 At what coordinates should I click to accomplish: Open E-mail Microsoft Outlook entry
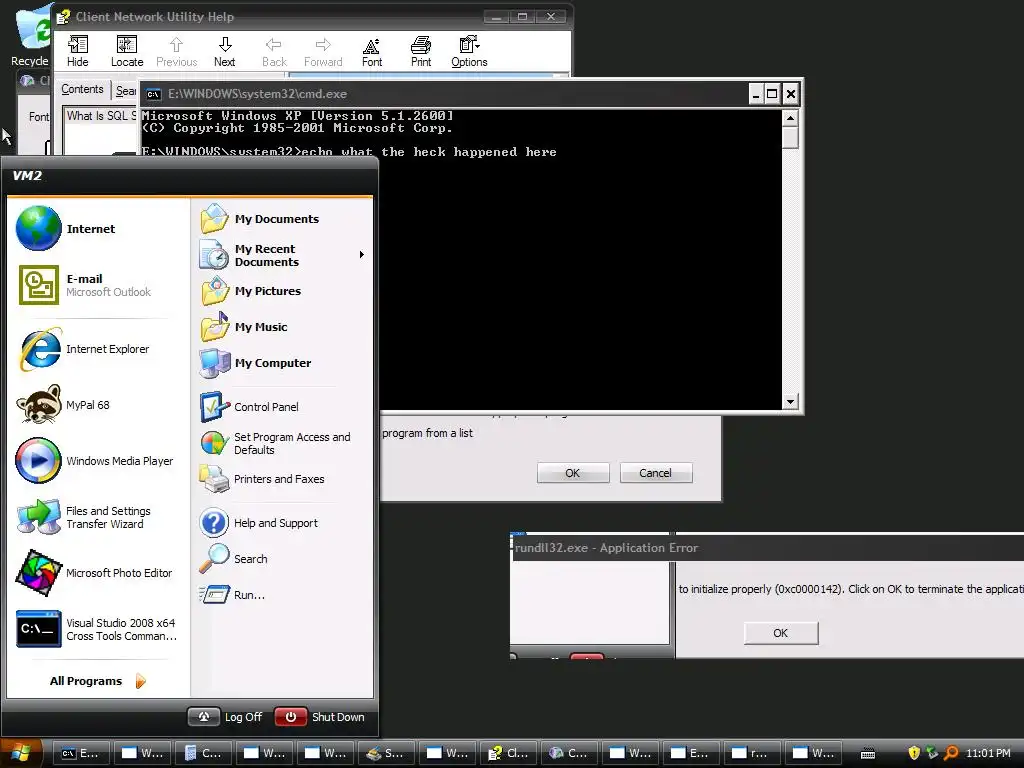(x=98, y=285)
